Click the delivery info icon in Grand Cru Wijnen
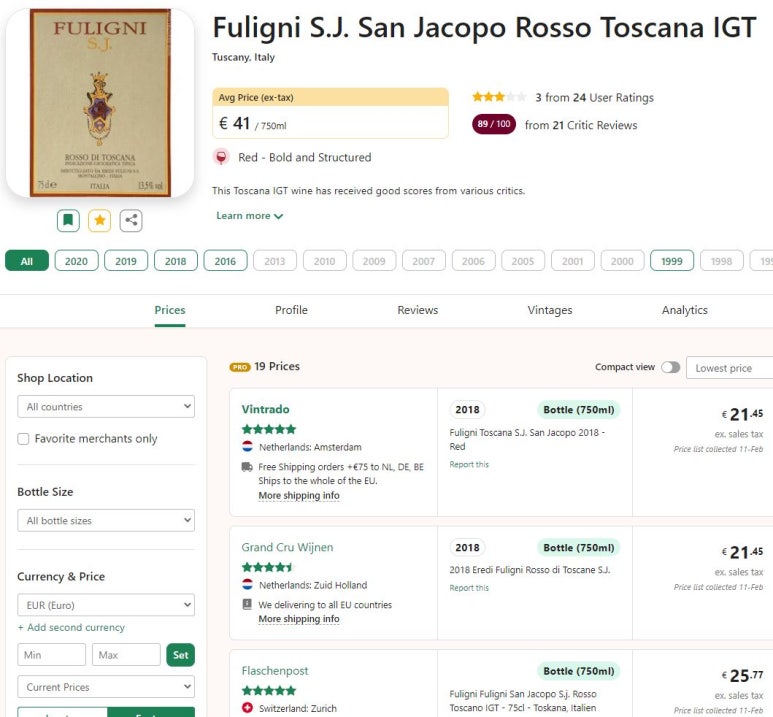Viewport: 773px width, 717px height. 247,604
